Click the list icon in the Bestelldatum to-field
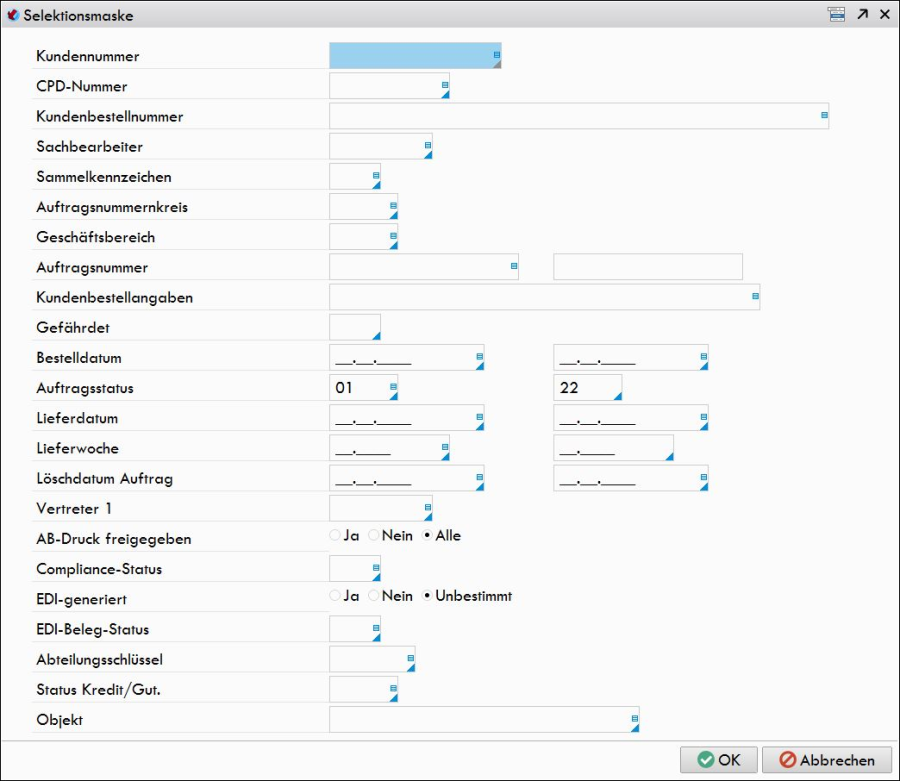Screen dimensions: 900x781 [704, 356]
